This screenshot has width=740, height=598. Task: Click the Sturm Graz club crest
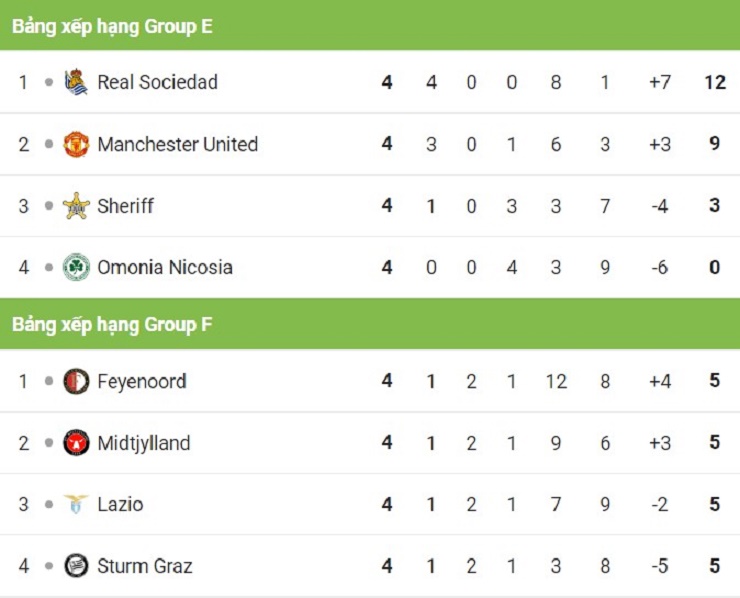[76, 566]
